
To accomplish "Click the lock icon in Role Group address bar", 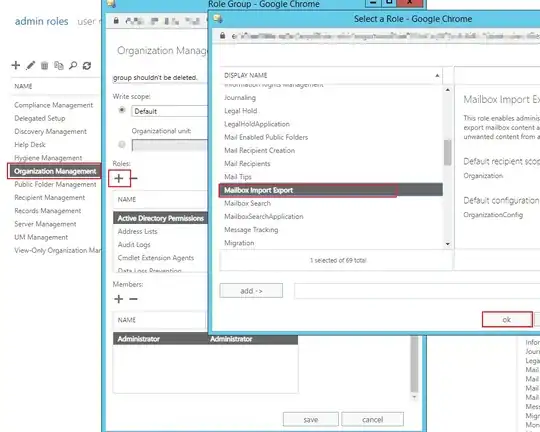I will pos(116,21).
